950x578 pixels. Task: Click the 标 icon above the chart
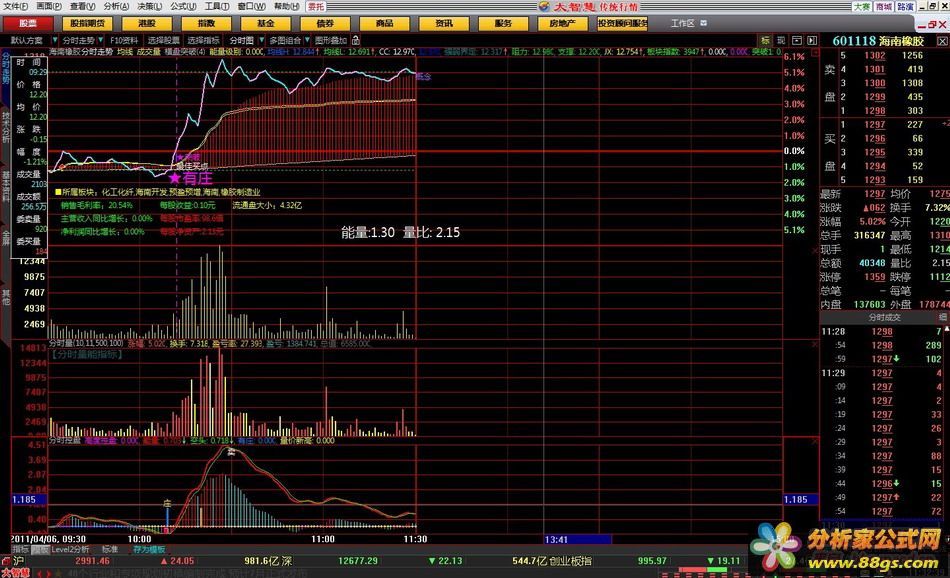click(765, 41)
